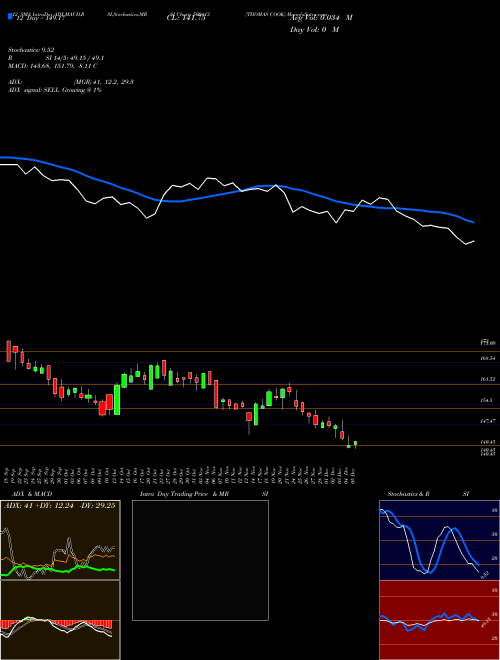Click the 168.54 price axis label

click(488, 358)
